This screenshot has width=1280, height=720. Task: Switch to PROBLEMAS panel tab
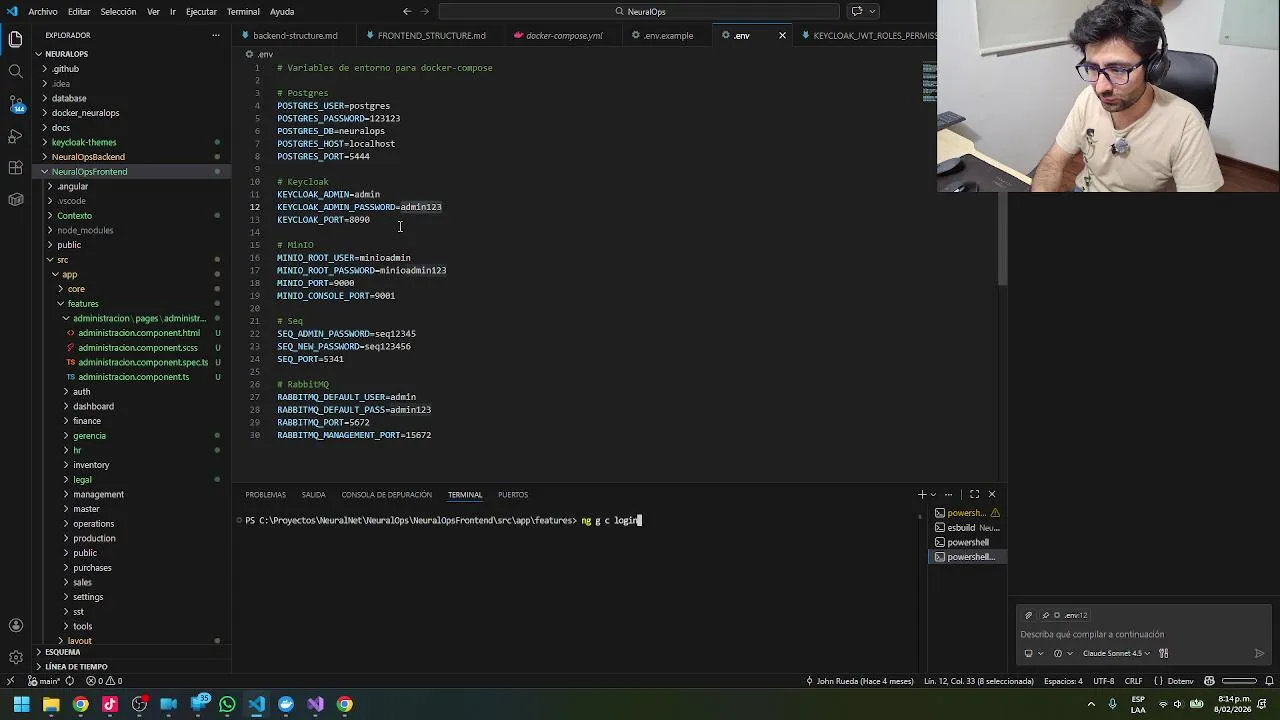point(265,494)
